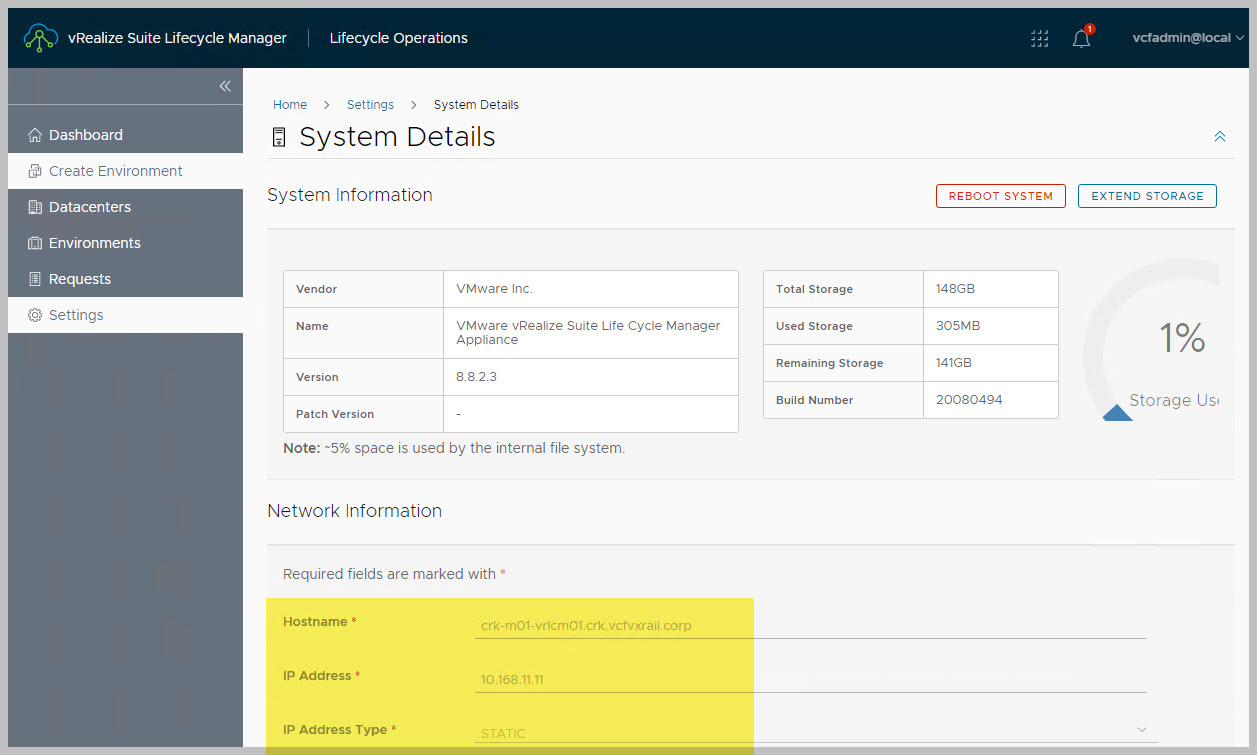Image resolution: width=1257 pixels, height=755 pixels.
Task: Collapse the left navigation sidebar
Action: 225,86
